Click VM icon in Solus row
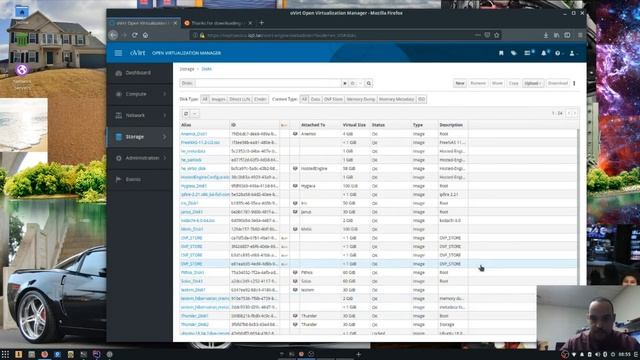This screenshot has height=360, width=640. pyautogui.click(x=295, y=281)
